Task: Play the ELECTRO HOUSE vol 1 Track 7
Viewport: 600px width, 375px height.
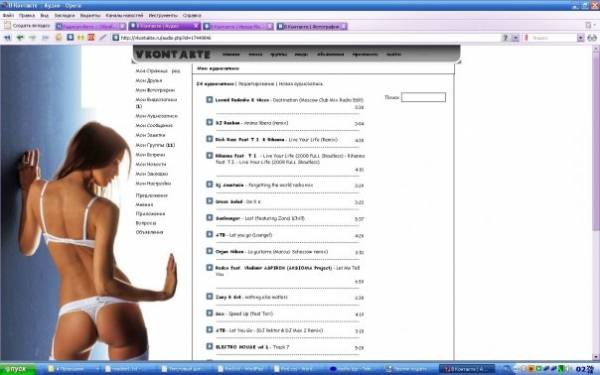Action: pyautogui.click(x=209, y=346)
